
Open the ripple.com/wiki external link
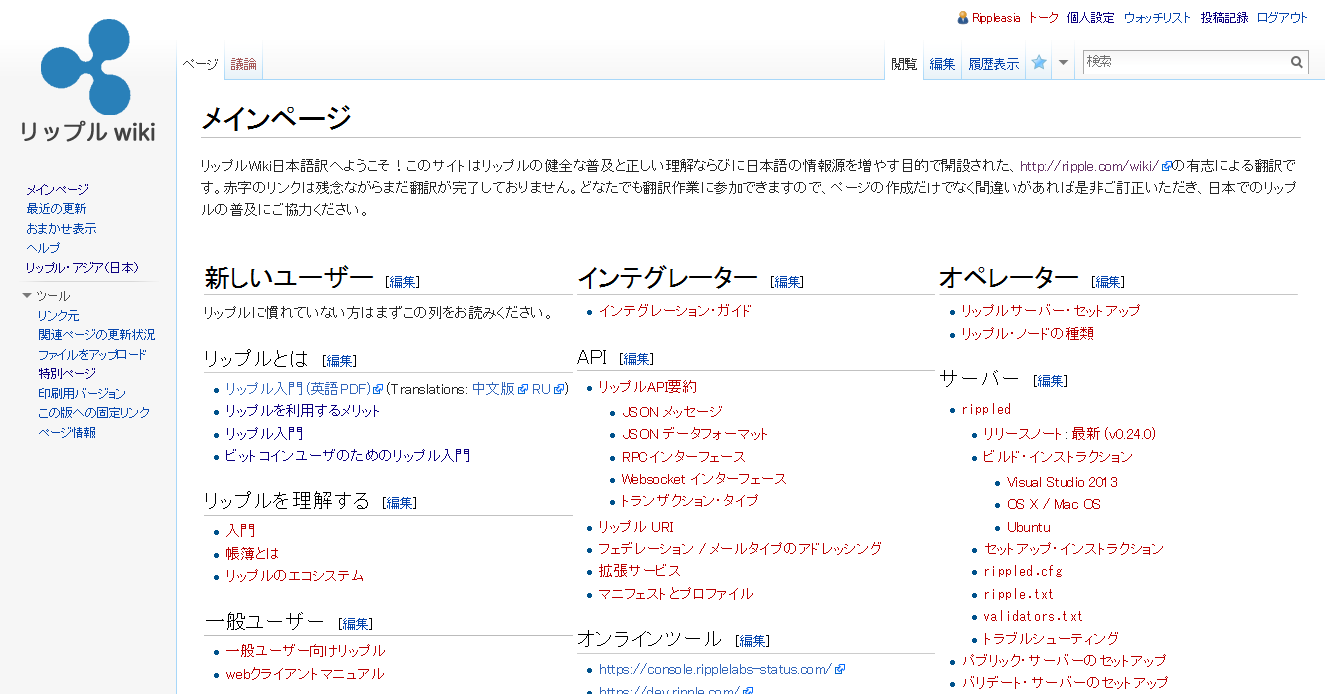1094,166
